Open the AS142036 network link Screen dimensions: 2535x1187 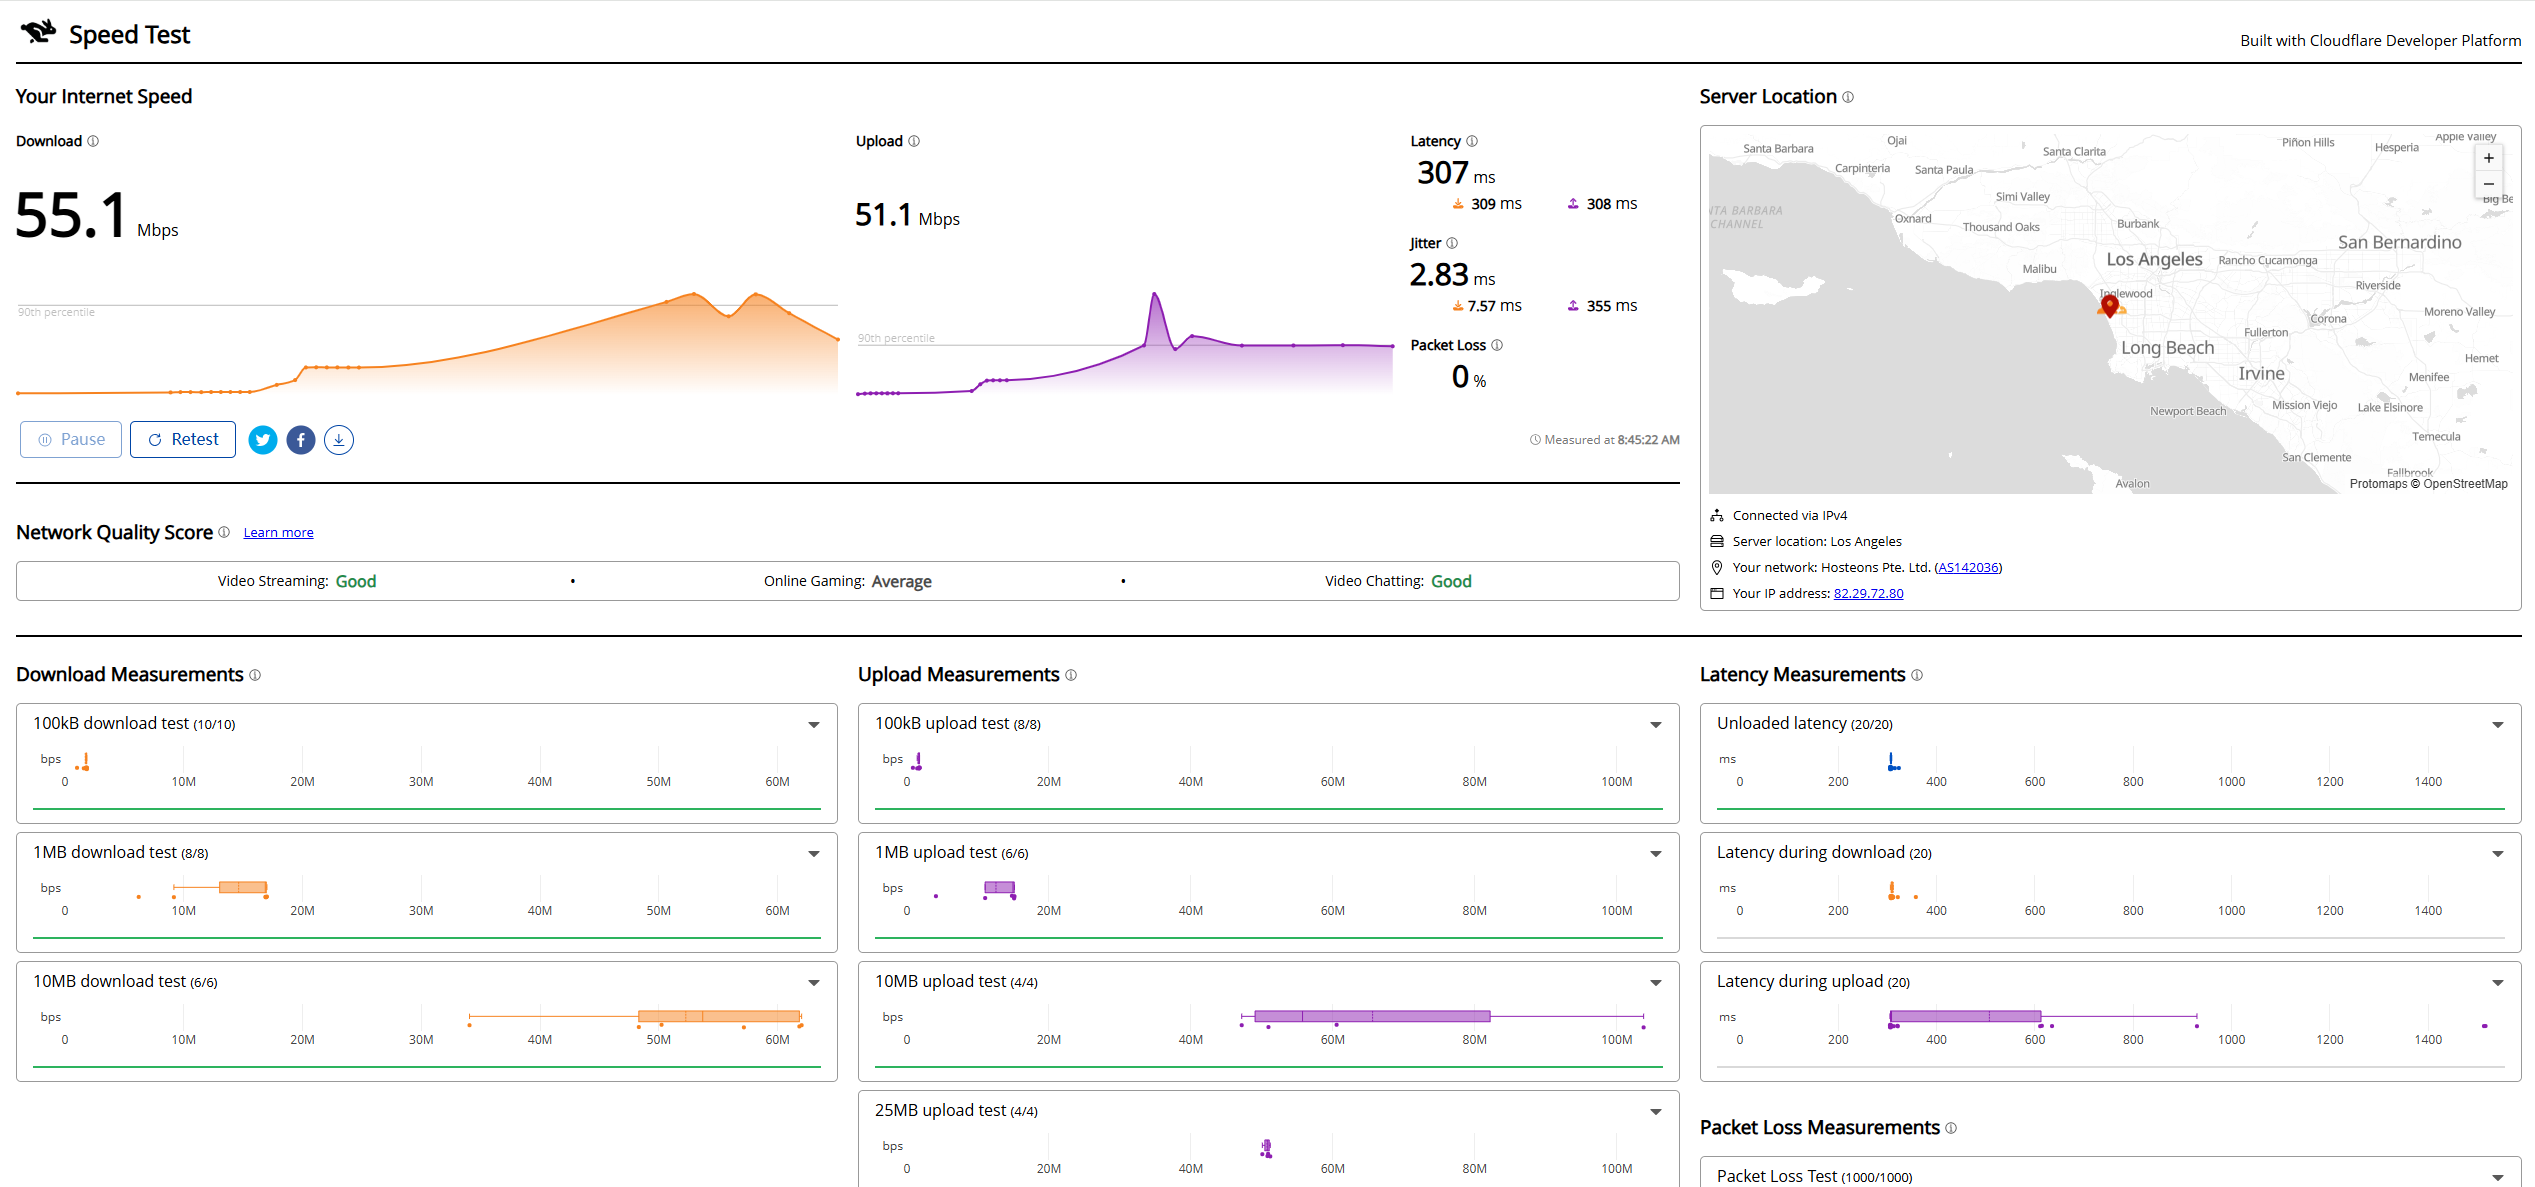point(1968,568)
